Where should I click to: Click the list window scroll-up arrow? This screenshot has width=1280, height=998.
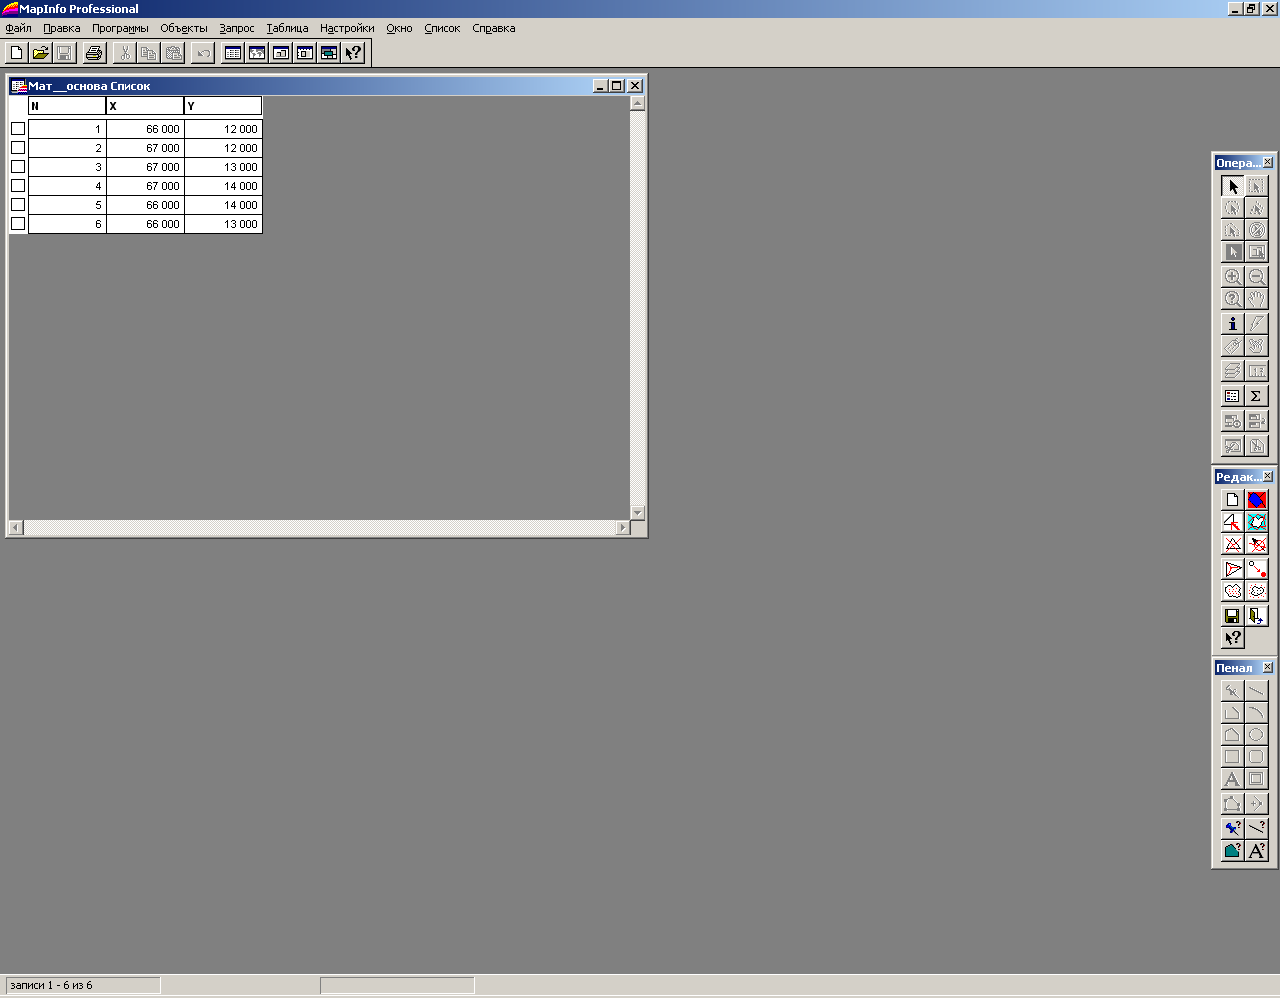(637, 103)
